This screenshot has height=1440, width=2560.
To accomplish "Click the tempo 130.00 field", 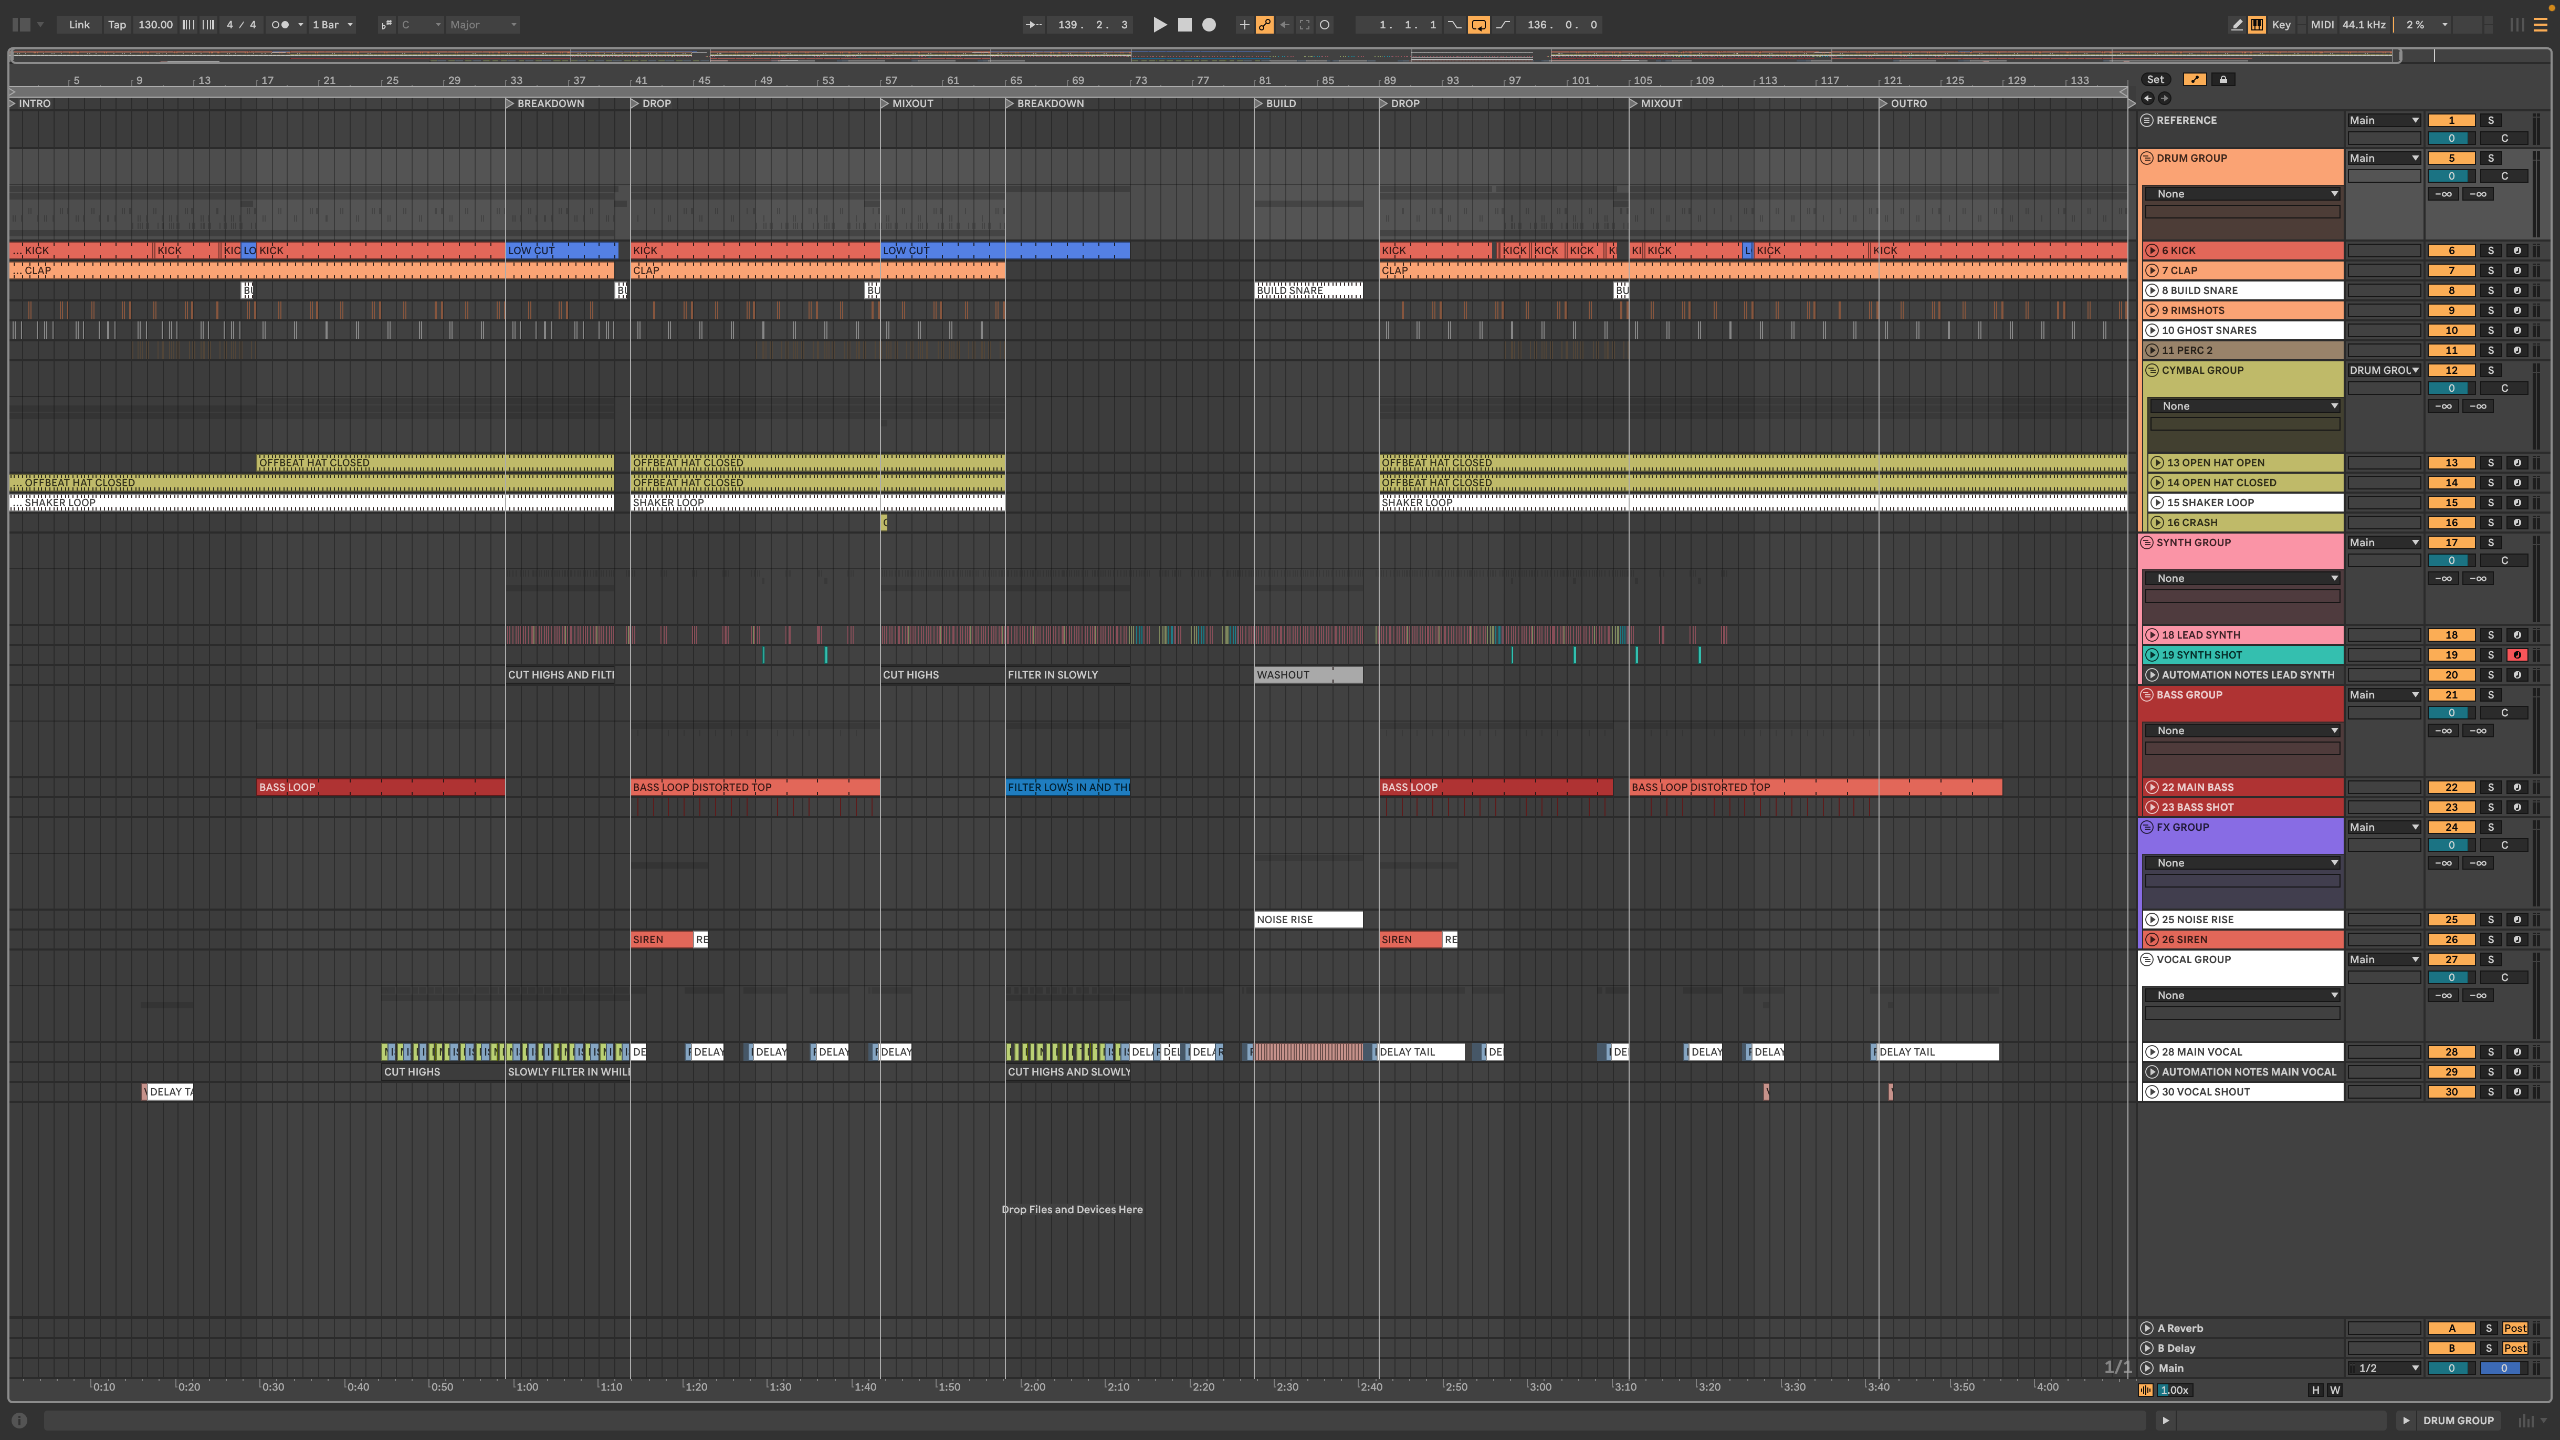I will tap(155, 25).
